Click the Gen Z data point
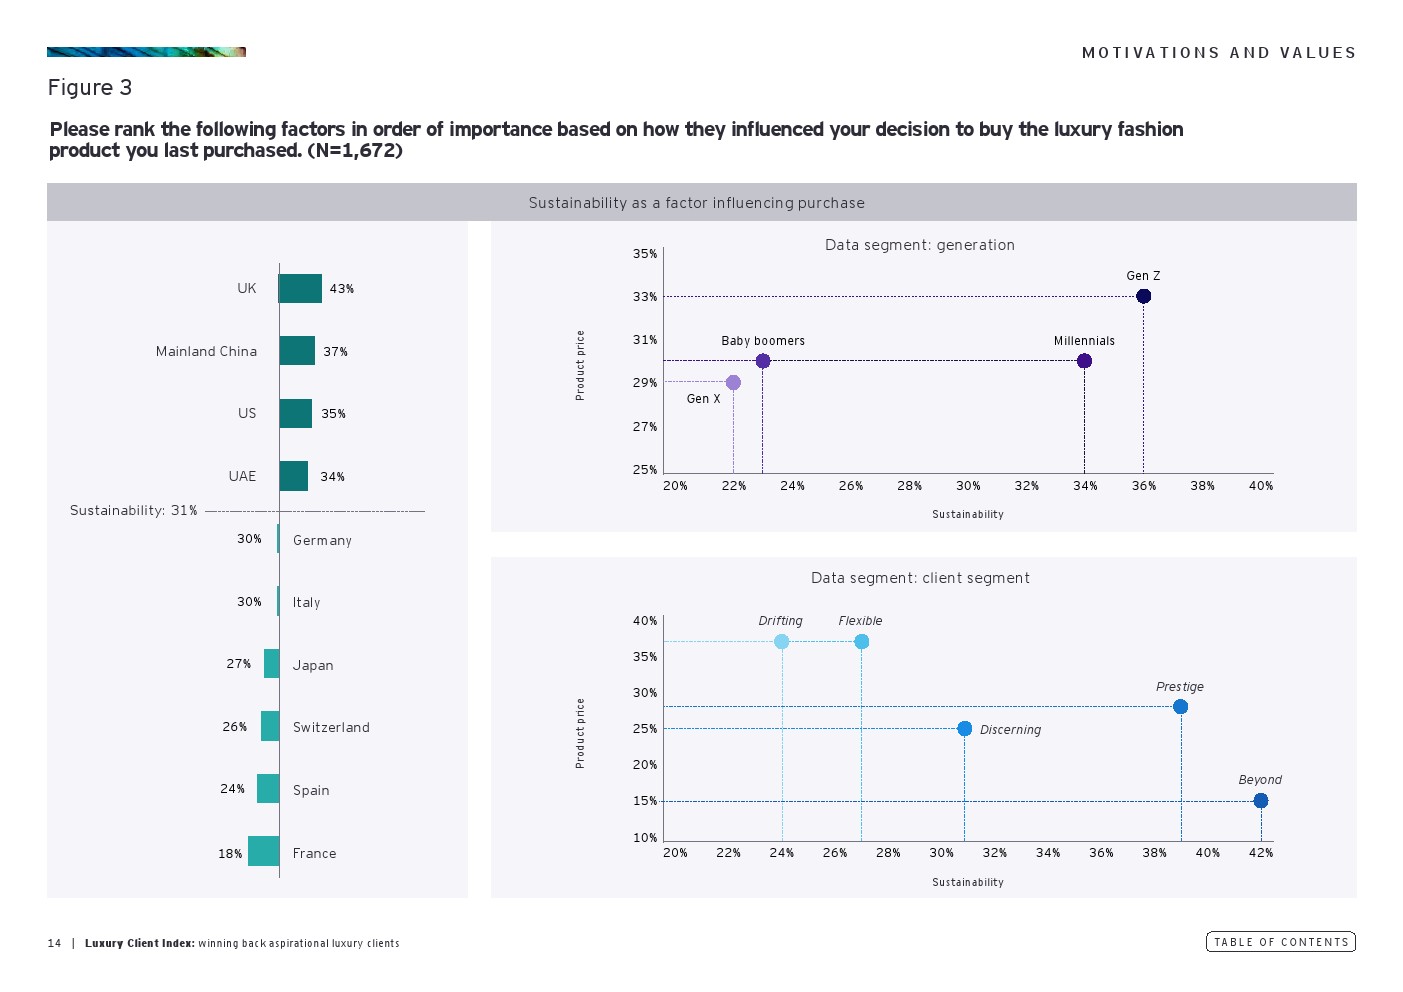Screen dimensions: 1403x992 tap(1143, 296)
